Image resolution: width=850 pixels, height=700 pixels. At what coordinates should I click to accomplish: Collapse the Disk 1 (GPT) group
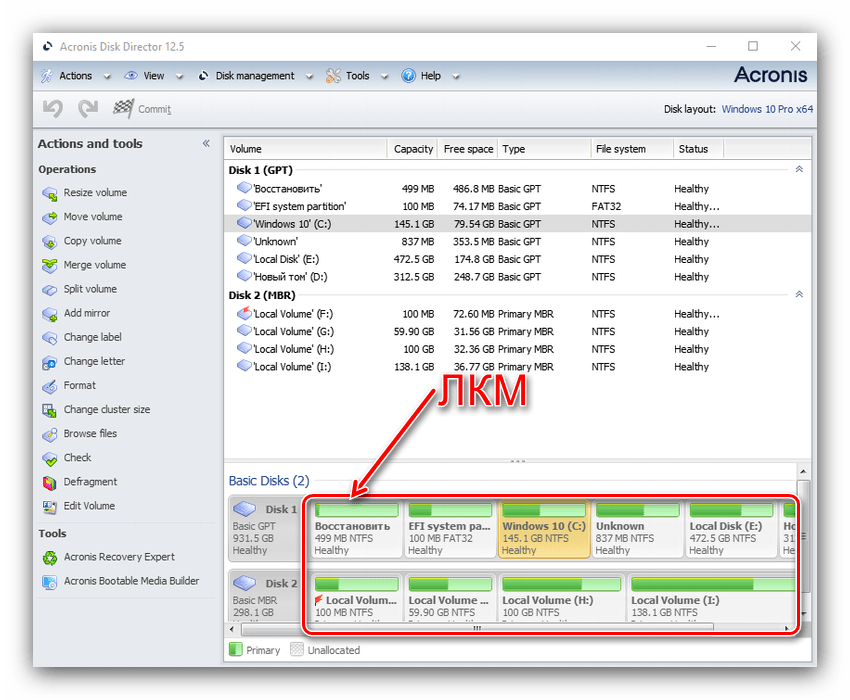tap(798, 170)
